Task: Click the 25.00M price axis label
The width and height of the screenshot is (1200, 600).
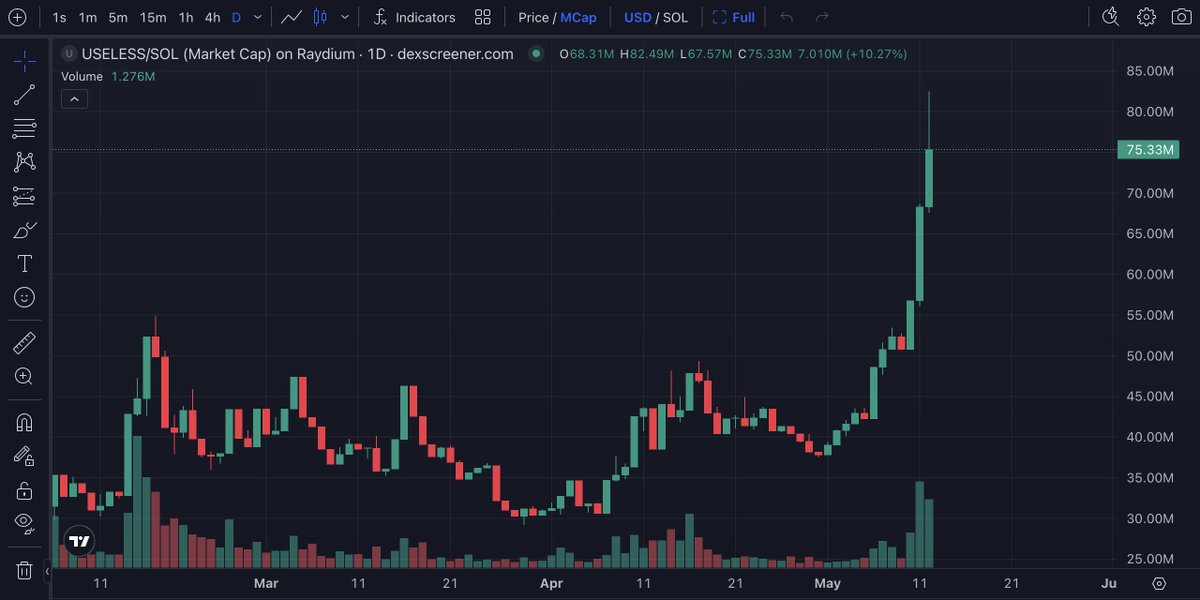Action: coord(1150,559)
